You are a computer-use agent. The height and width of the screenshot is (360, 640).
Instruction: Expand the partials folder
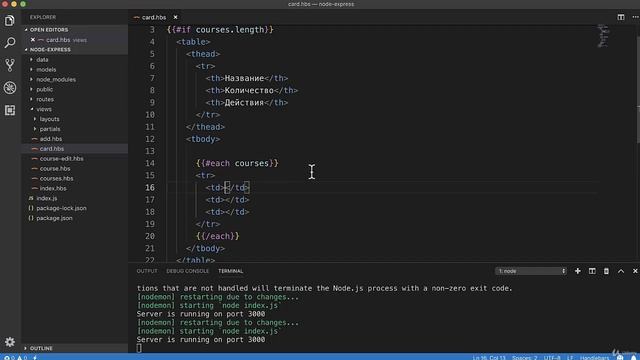(50, 129)
